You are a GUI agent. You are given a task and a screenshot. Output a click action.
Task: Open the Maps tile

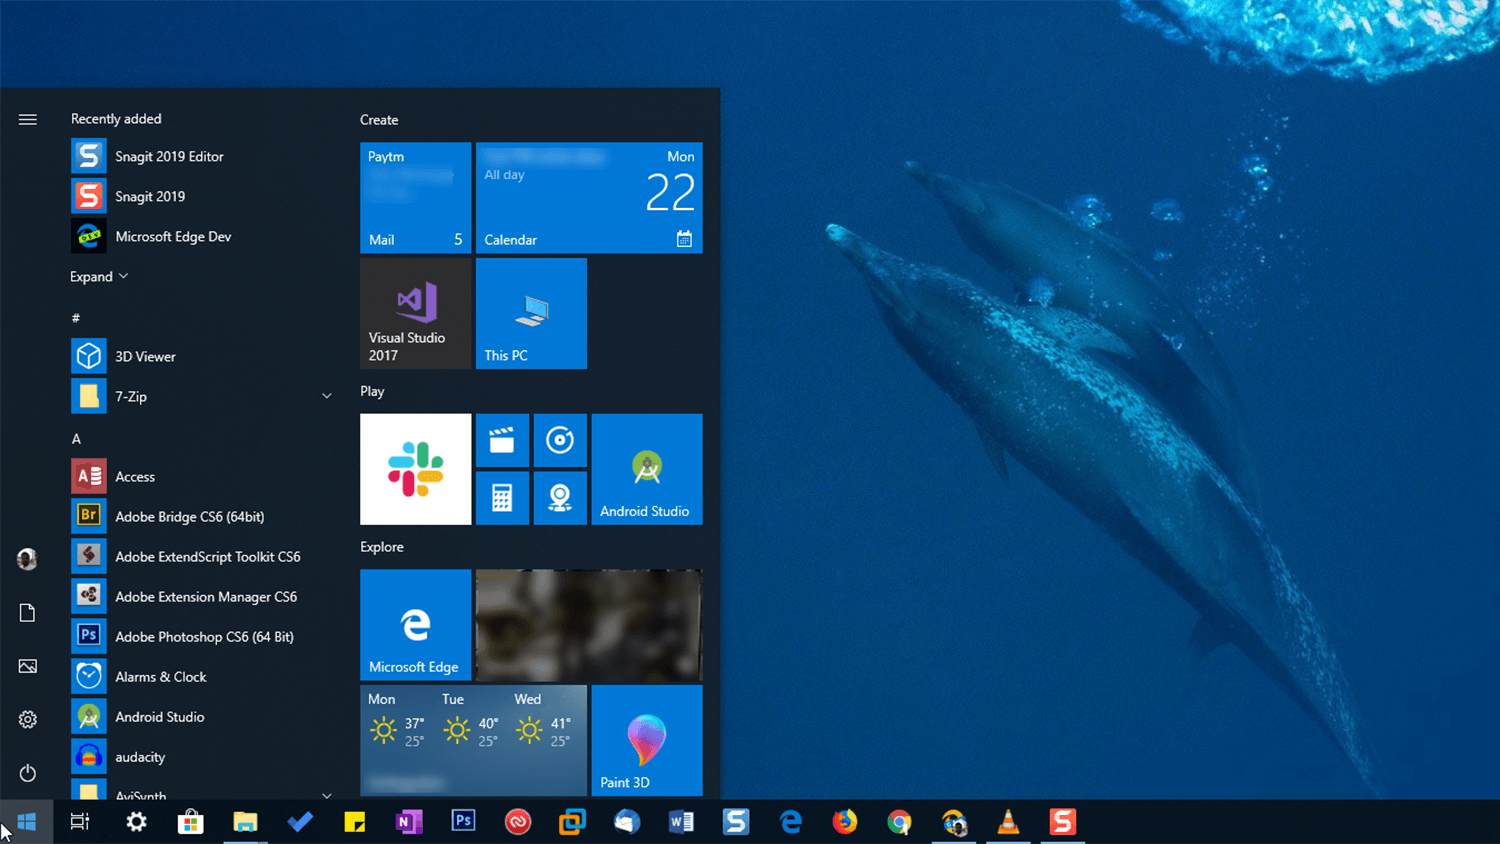point(560,497)
